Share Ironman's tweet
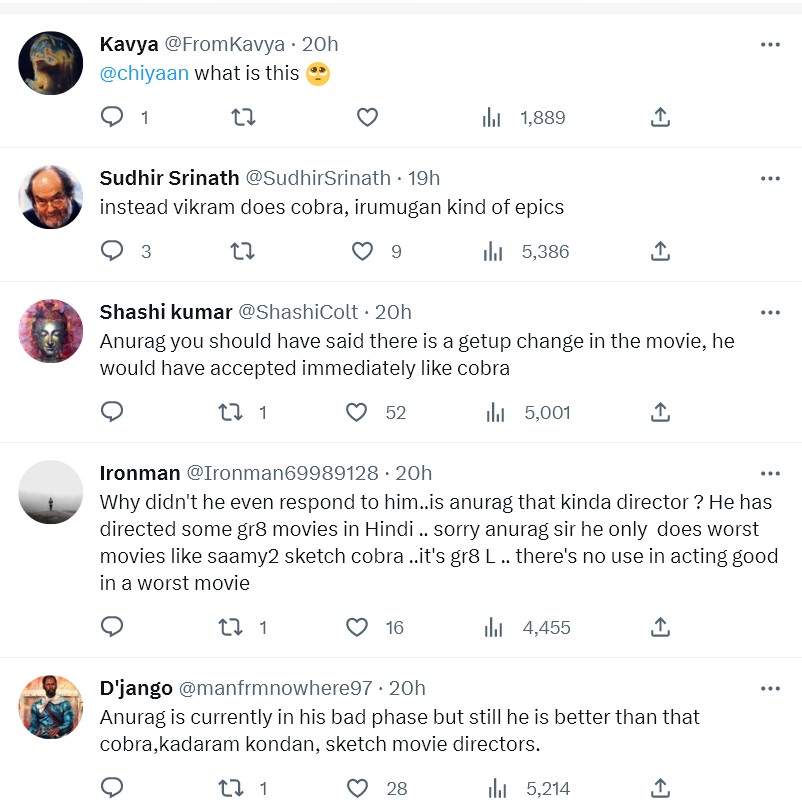This screenshot has width=802, height=802. click(660, 627)
